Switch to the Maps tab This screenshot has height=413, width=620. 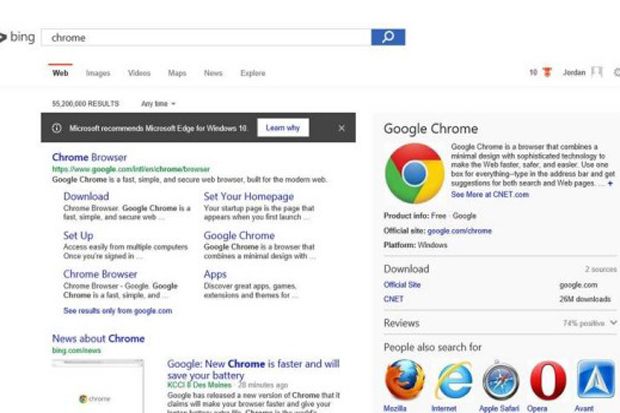[177, 73]
